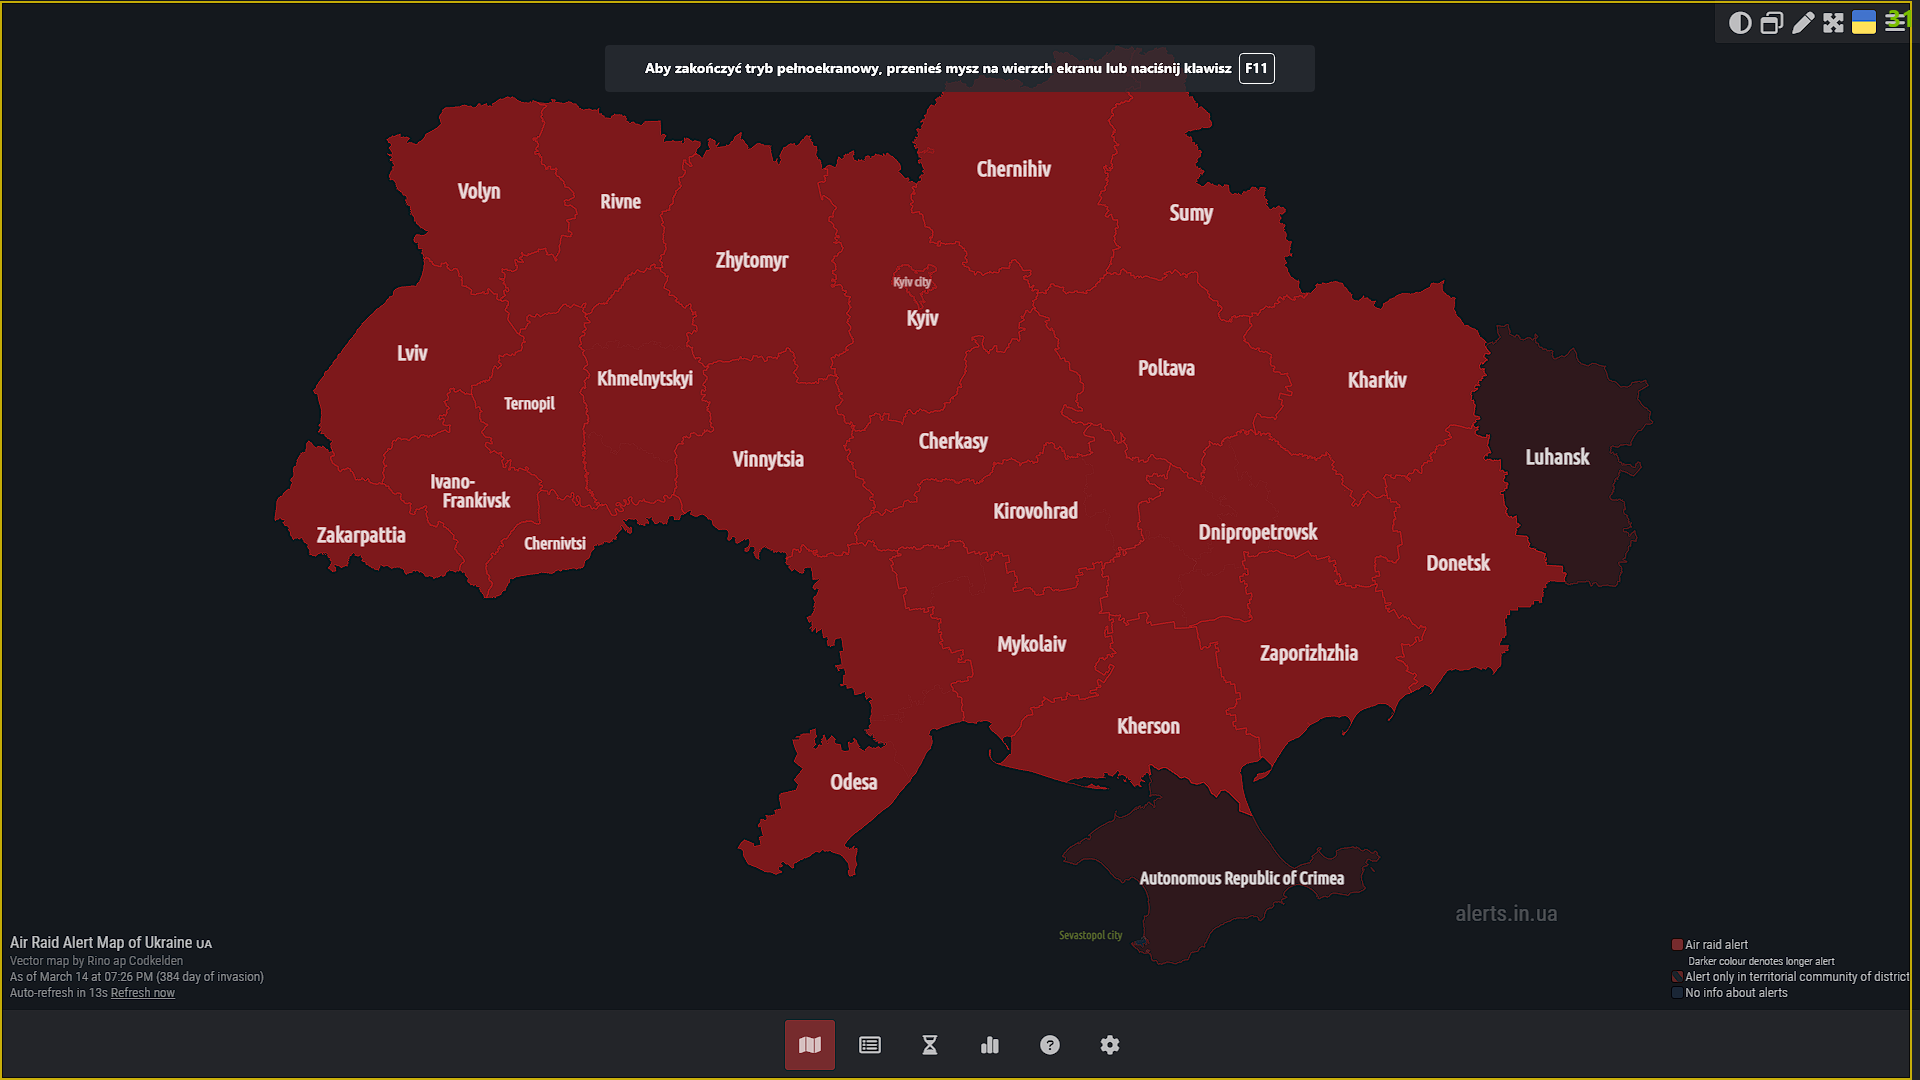Click the F11 key hint box

click(x=1256, y=68)
